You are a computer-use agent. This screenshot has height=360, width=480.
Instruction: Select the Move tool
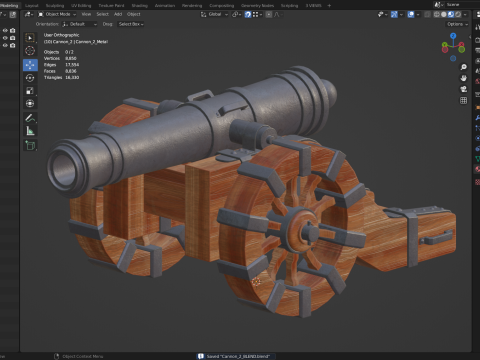point(30,65)
